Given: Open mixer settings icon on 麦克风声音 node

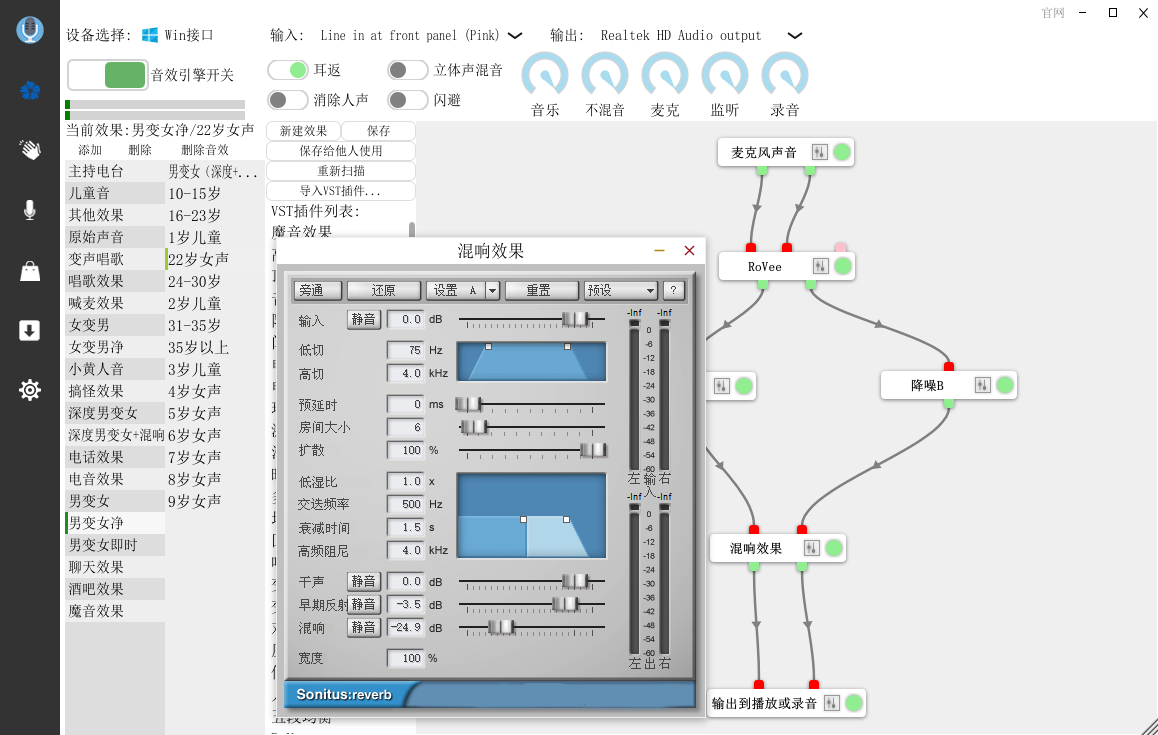Looking at the screenshot, I should 819,152.
